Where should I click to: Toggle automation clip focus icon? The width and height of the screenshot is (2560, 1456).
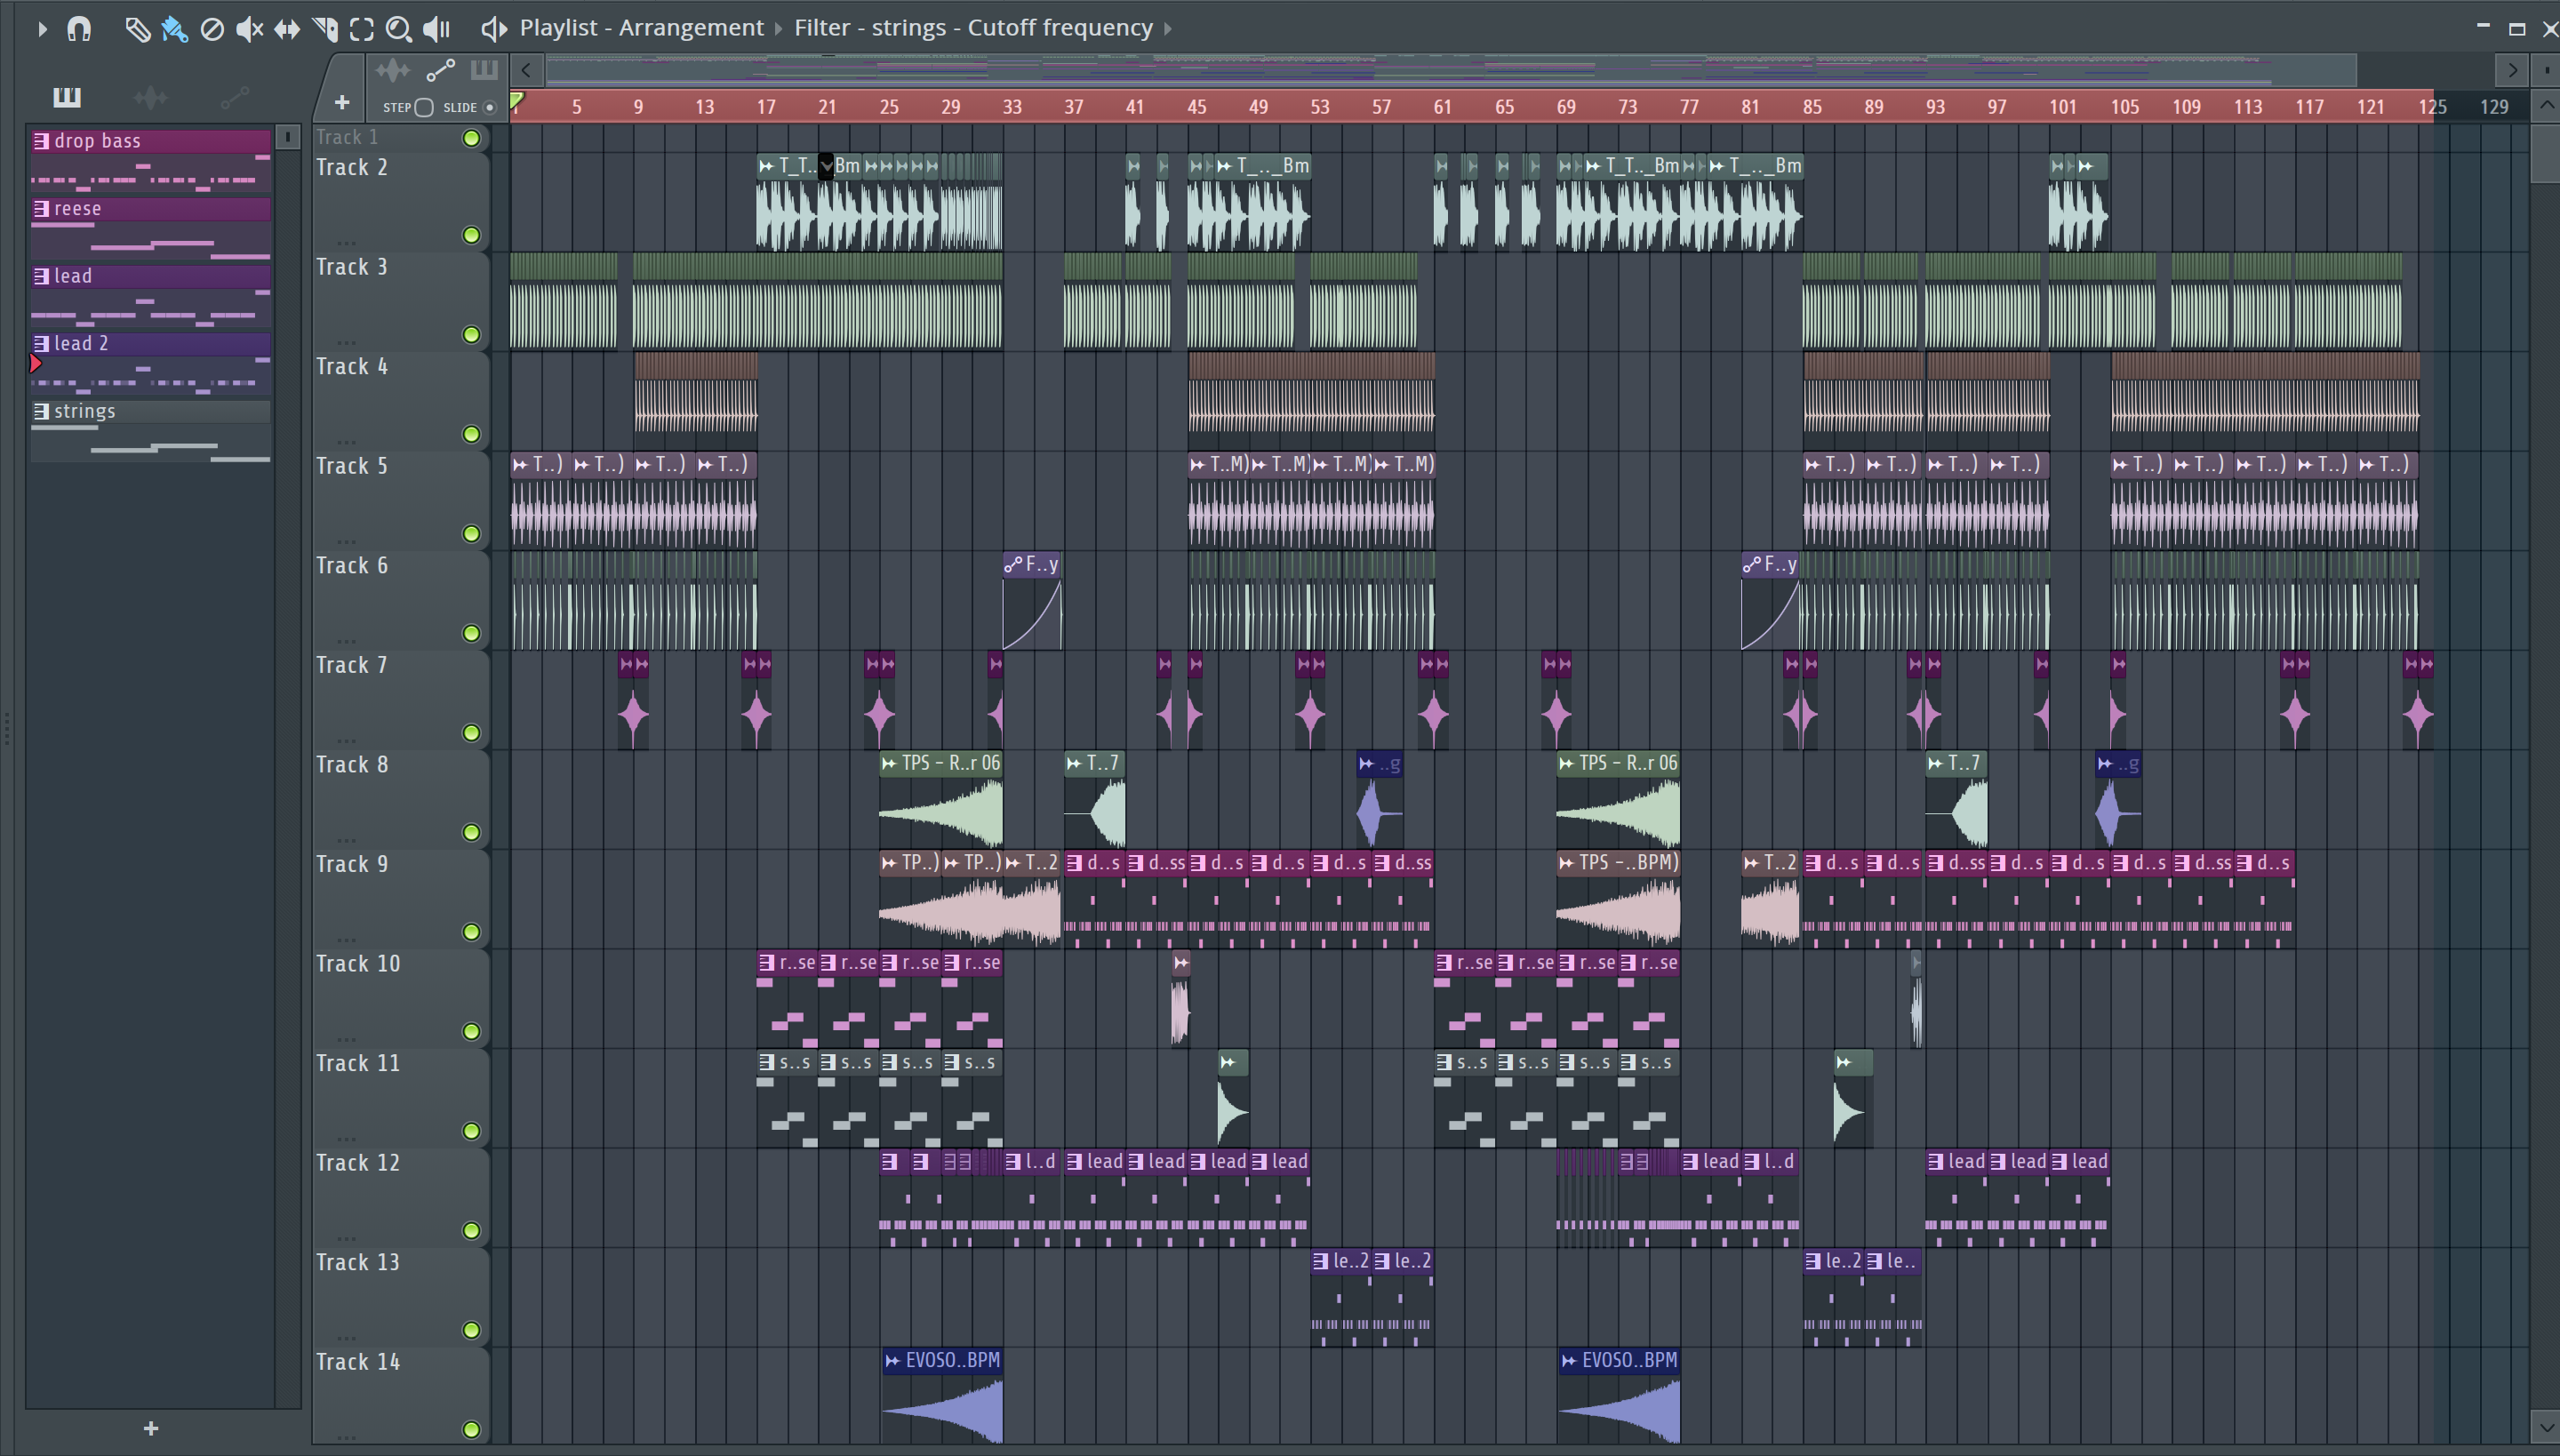click(x=440, y=70)
